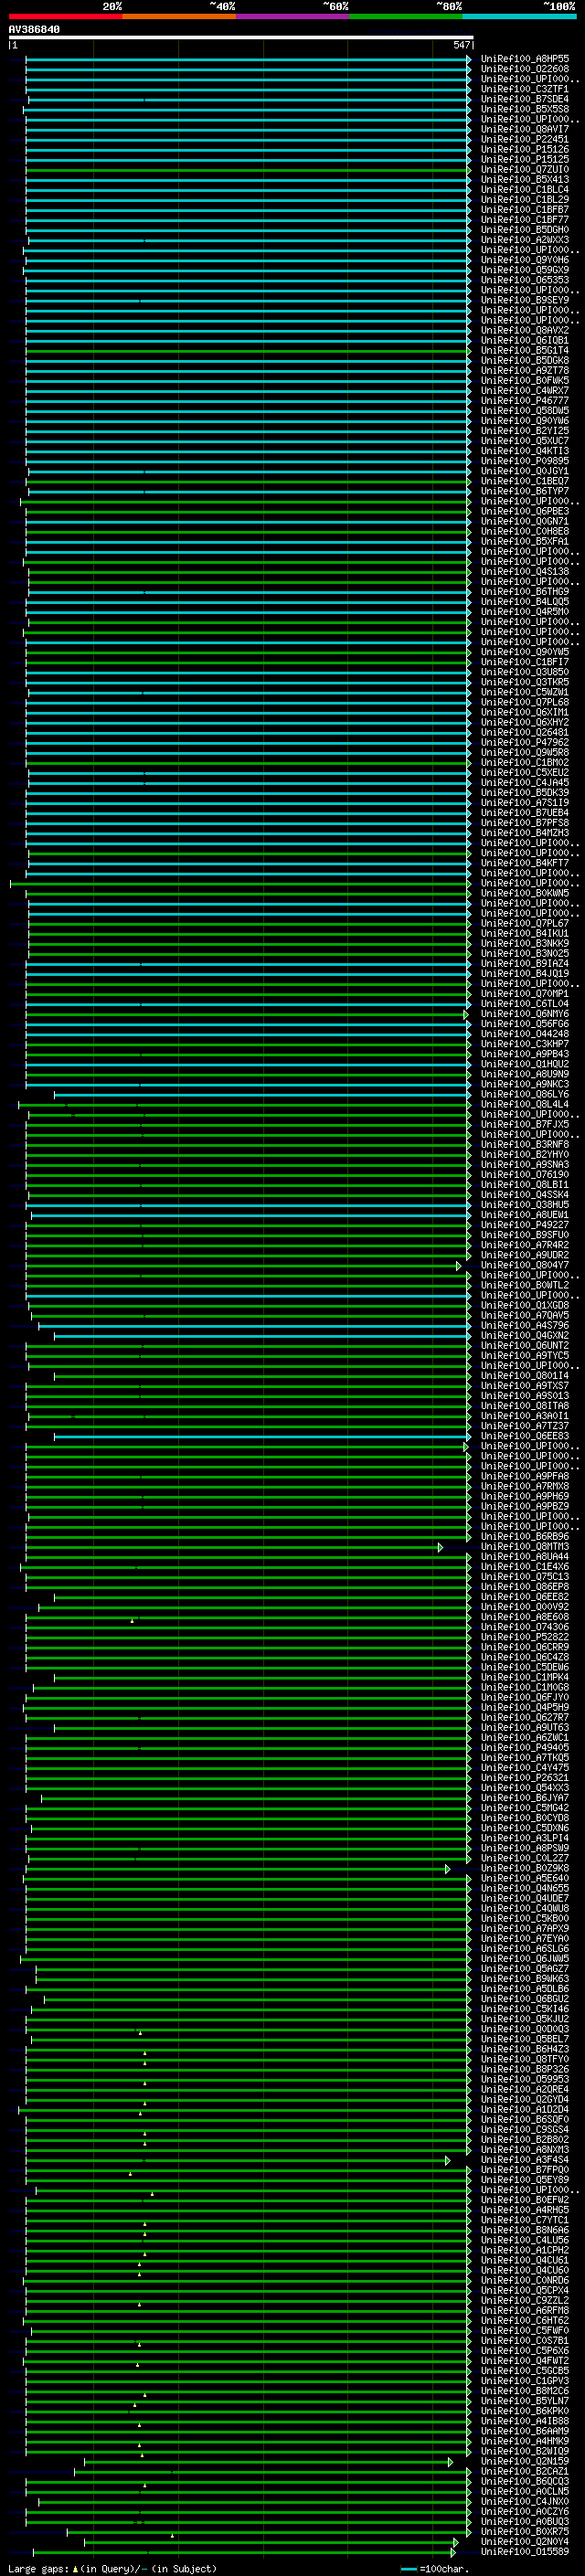Click the UniRef100_P15126 label
Viewport: 585px width, 2576px height.
point(525,149)
